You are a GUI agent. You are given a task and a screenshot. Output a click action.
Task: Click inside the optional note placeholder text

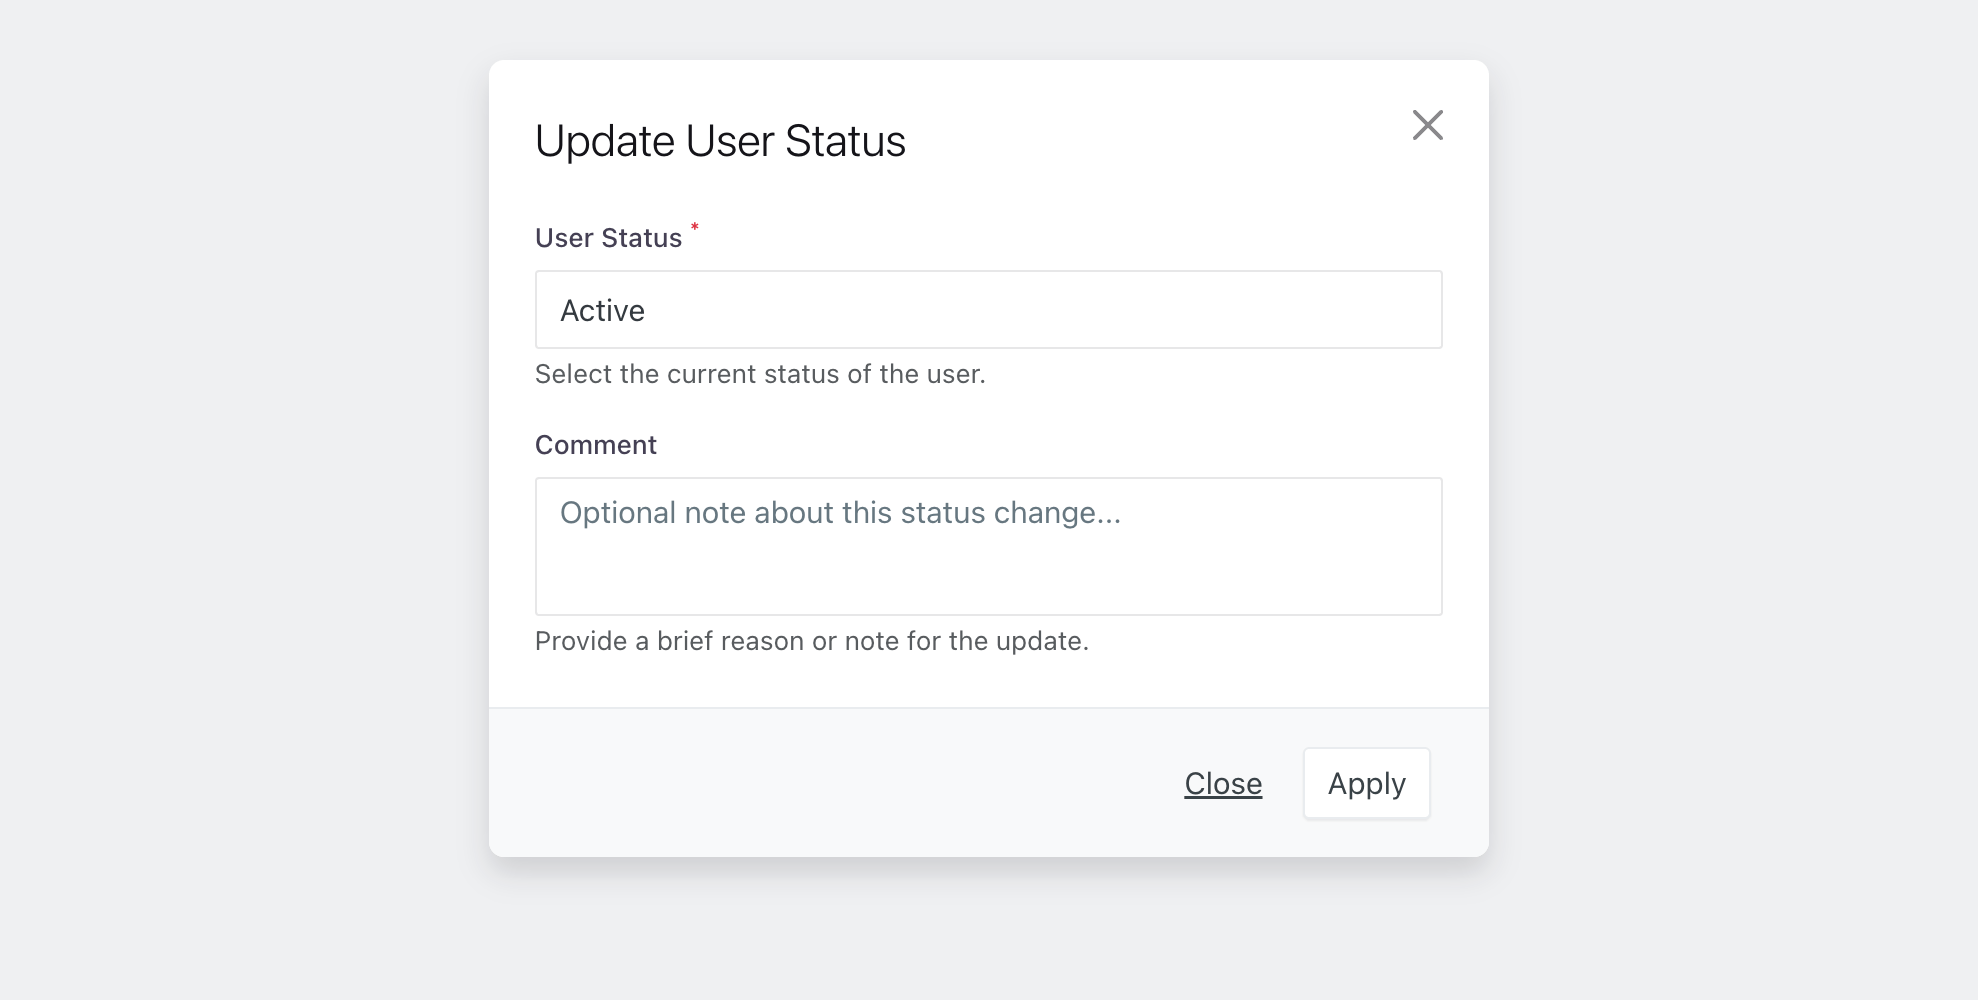coord(841,512)
